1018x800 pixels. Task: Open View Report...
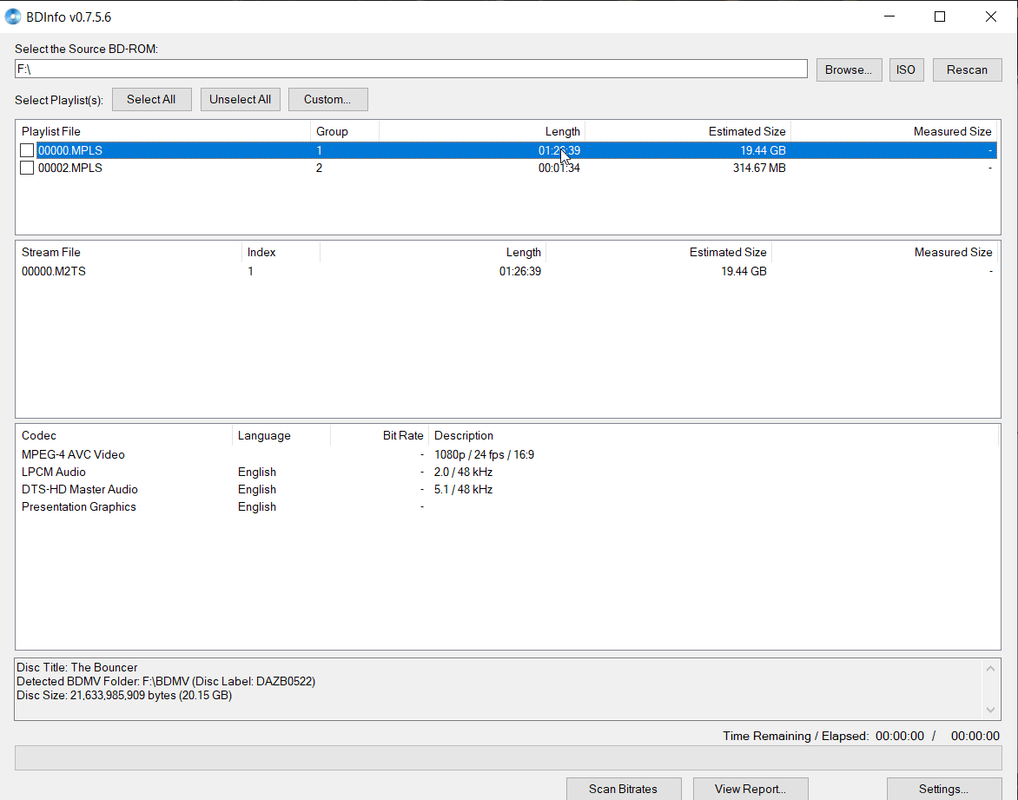coord(750,788)
